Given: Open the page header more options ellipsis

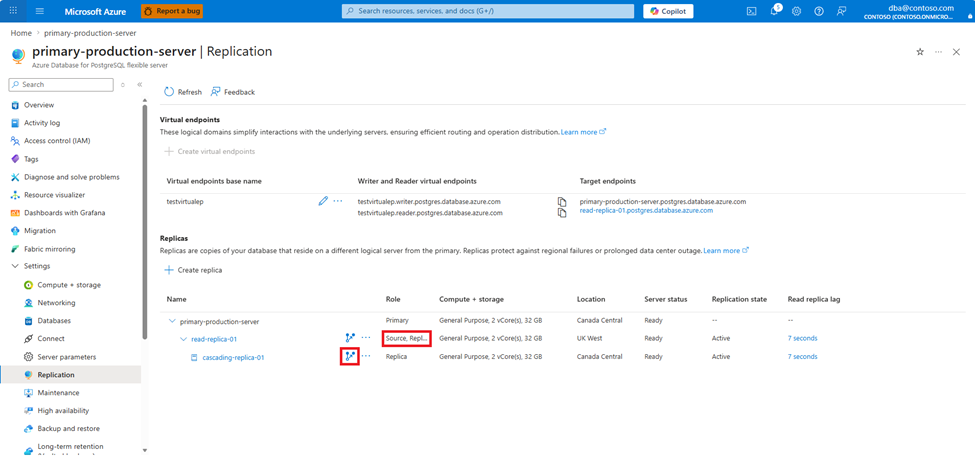Looking at the screenshot, I should tap(938, 52).
